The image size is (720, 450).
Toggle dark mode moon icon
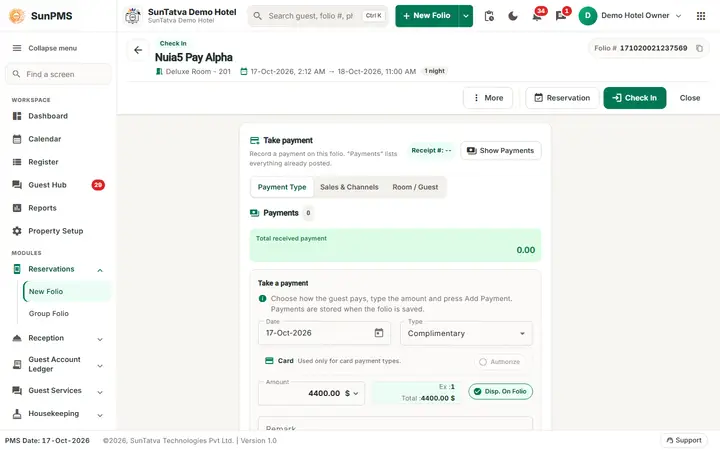coord(513,16)
